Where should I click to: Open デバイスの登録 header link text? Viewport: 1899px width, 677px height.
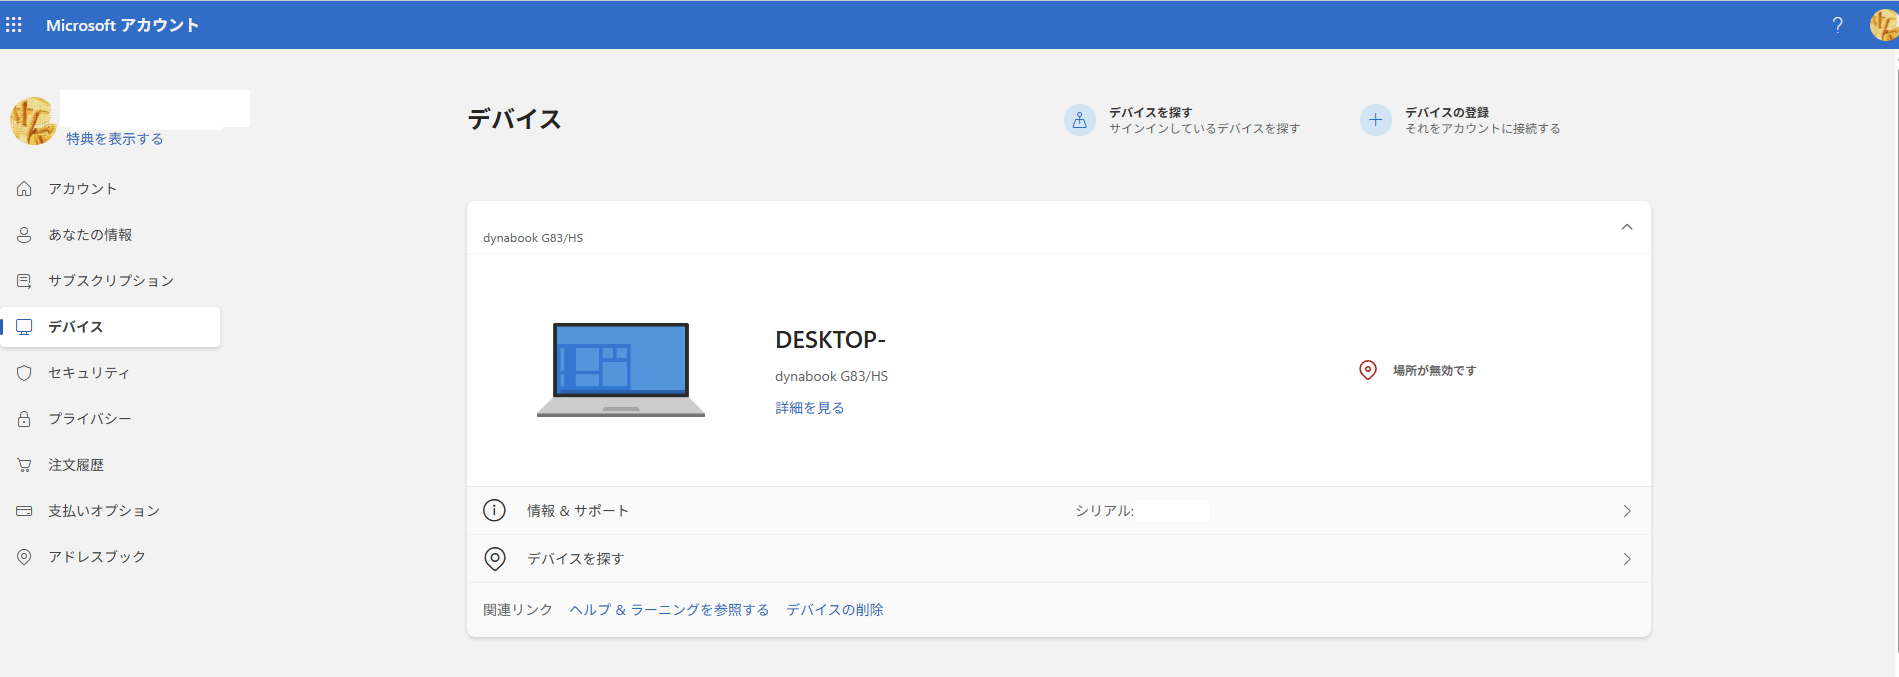pyautogui.click(x=1447, y=113)
